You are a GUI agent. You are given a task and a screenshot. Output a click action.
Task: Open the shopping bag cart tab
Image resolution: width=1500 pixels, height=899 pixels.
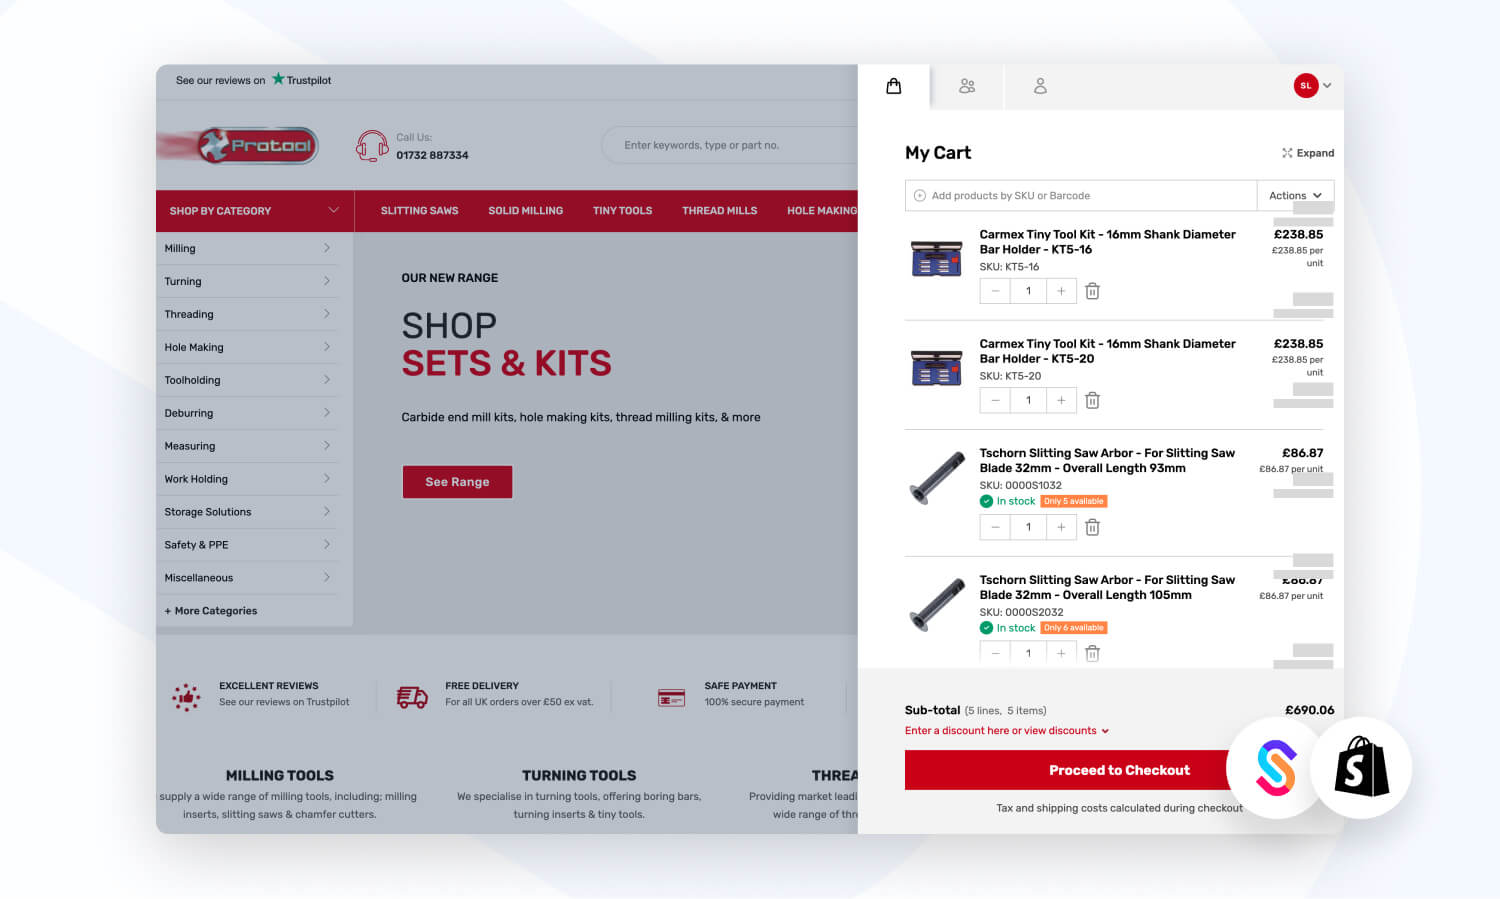894,86
